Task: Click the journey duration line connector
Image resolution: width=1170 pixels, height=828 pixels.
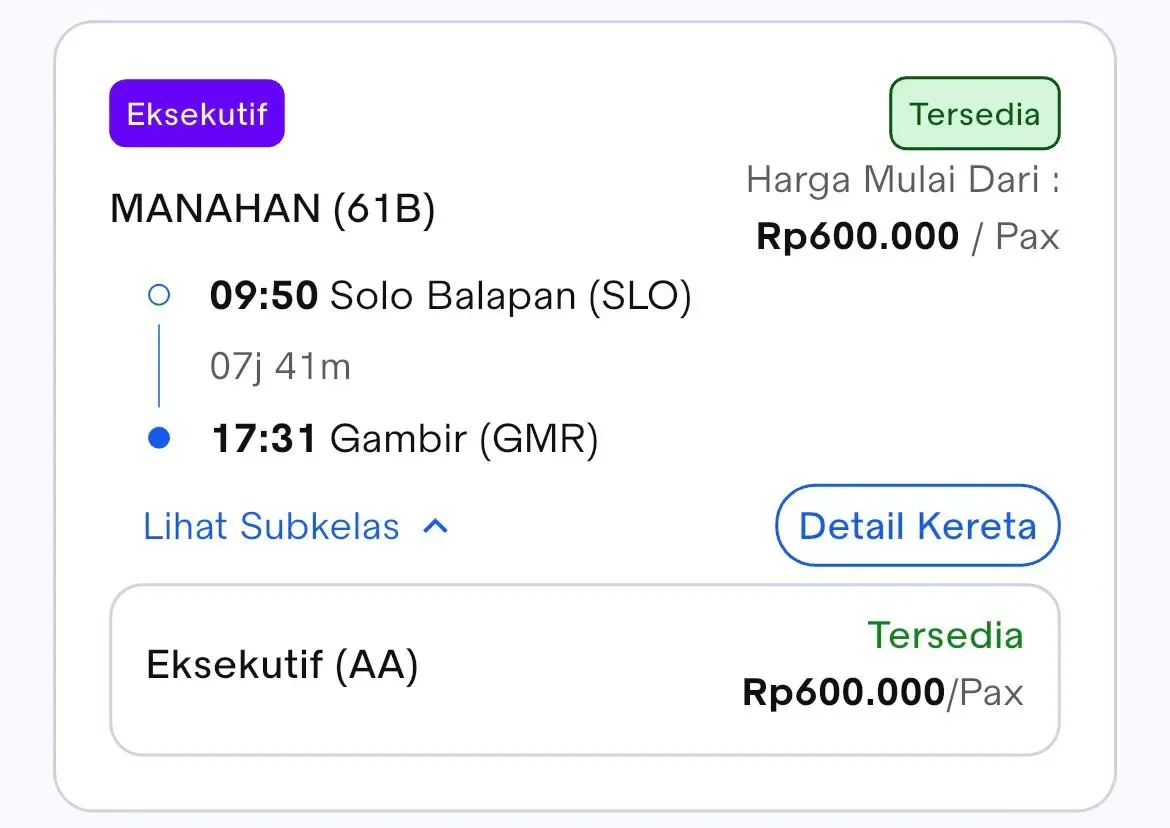Action: point(159,365)
